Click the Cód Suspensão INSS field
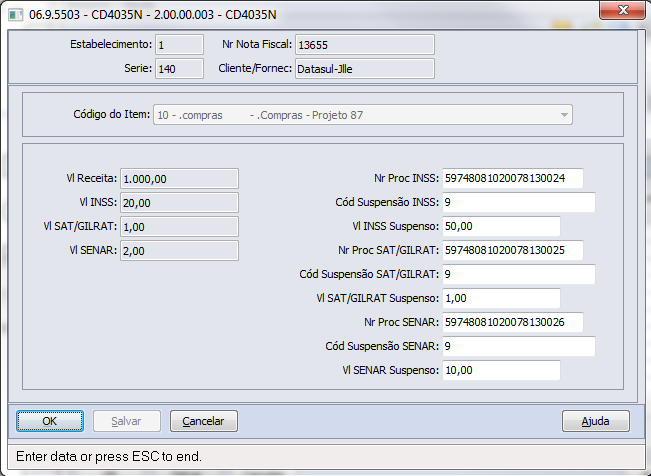Image resolution: width=651 pixels, height=476 pixels. [517, 202]
